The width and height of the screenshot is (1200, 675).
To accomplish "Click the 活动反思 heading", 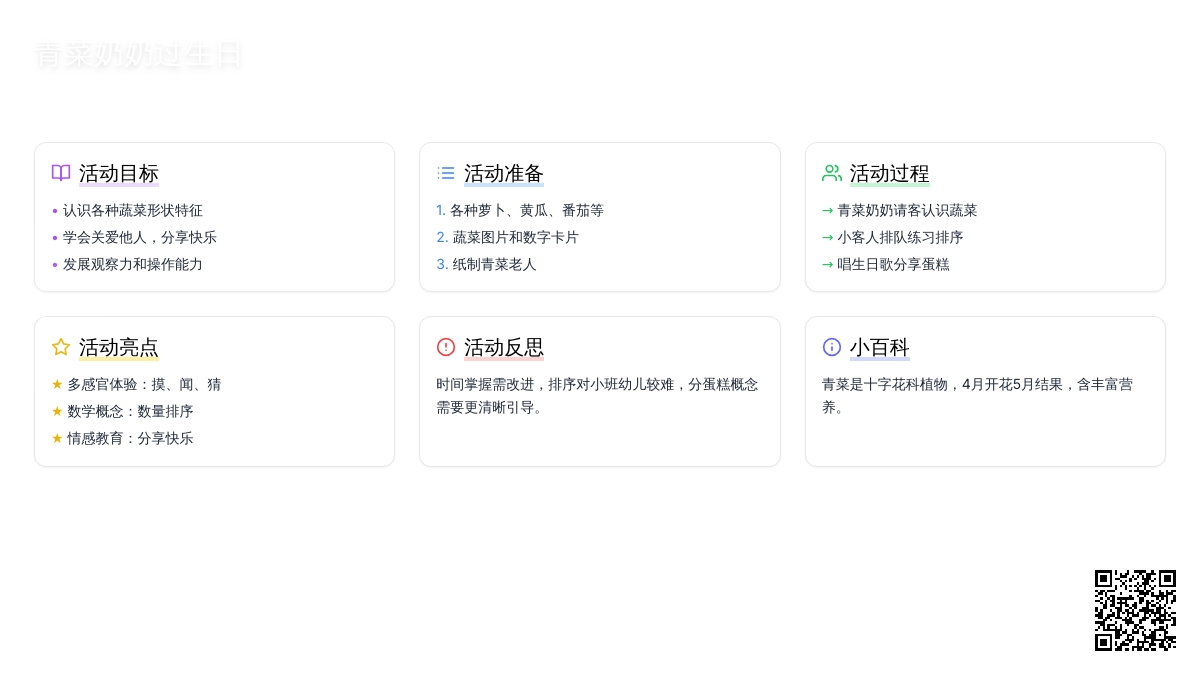I will pyautogui.click(x=504, y=348).
